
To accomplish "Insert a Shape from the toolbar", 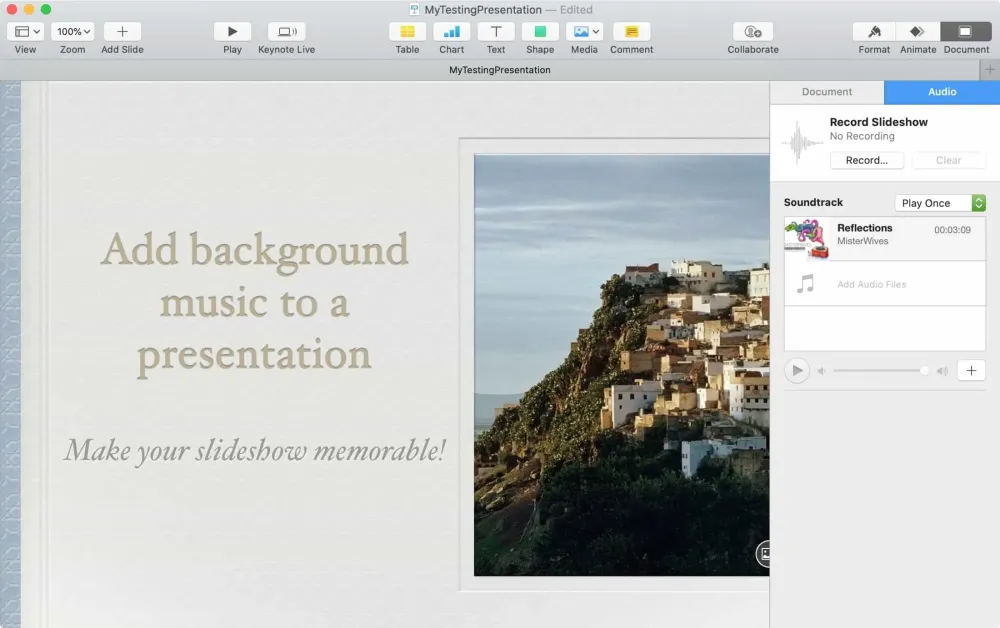I will (540, 32).
